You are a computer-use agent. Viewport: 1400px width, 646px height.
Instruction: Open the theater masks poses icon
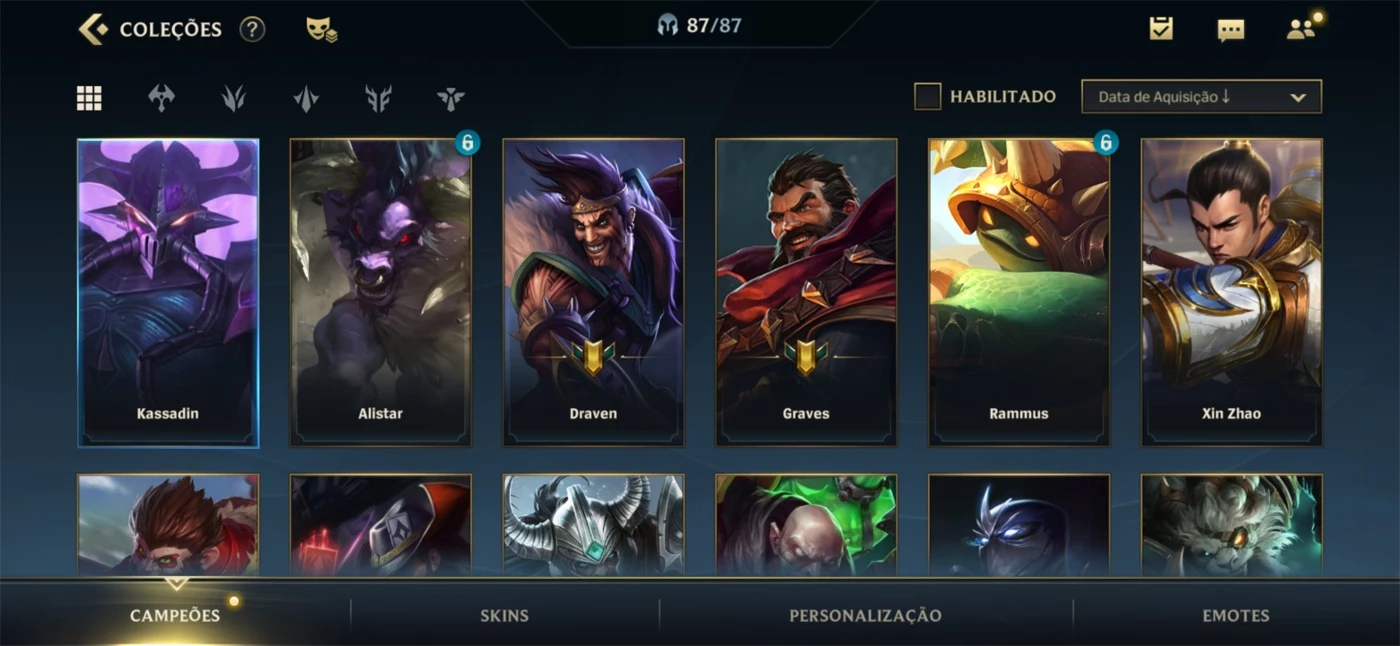[x=321, y=29]
